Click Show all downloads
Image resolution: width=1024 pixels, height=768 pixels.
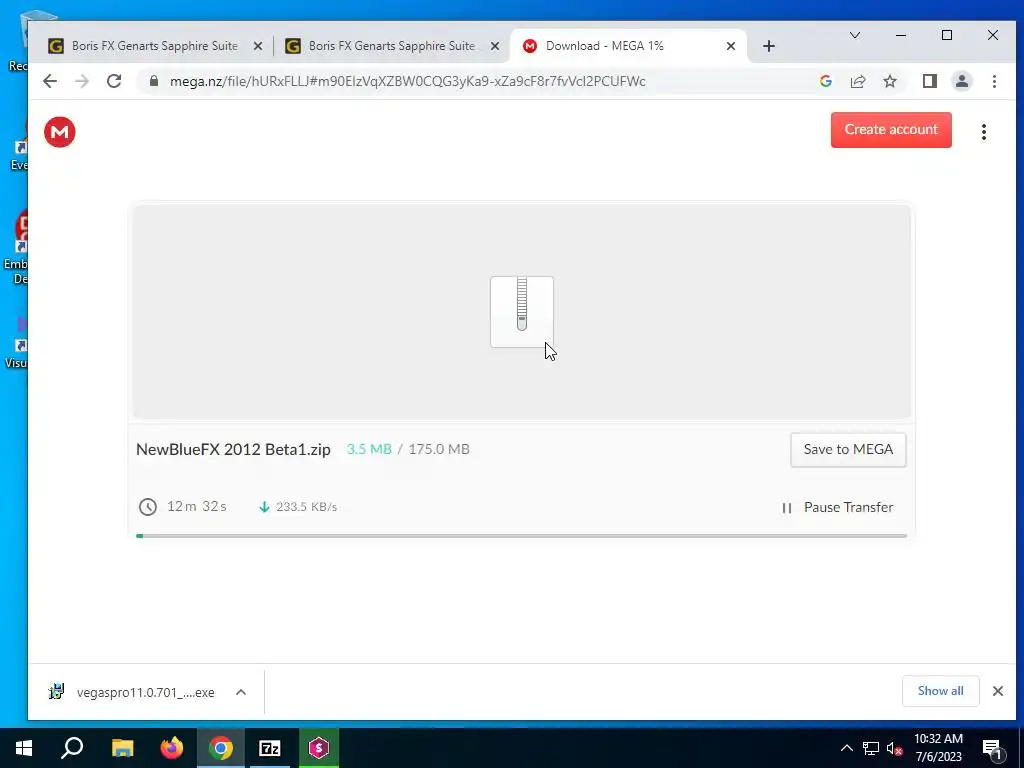point(940,691)
